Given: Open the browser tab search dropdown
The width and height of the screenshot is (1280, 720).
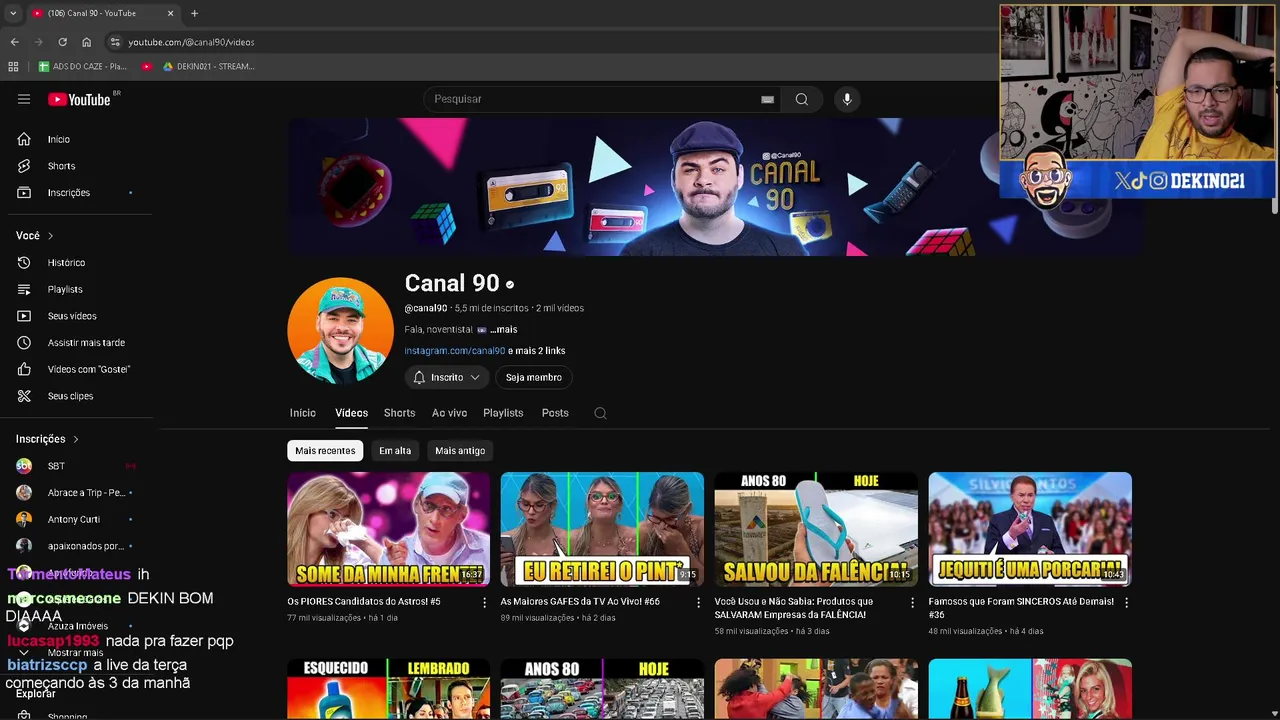Looking at the screenshot, I should pos(13,13).
